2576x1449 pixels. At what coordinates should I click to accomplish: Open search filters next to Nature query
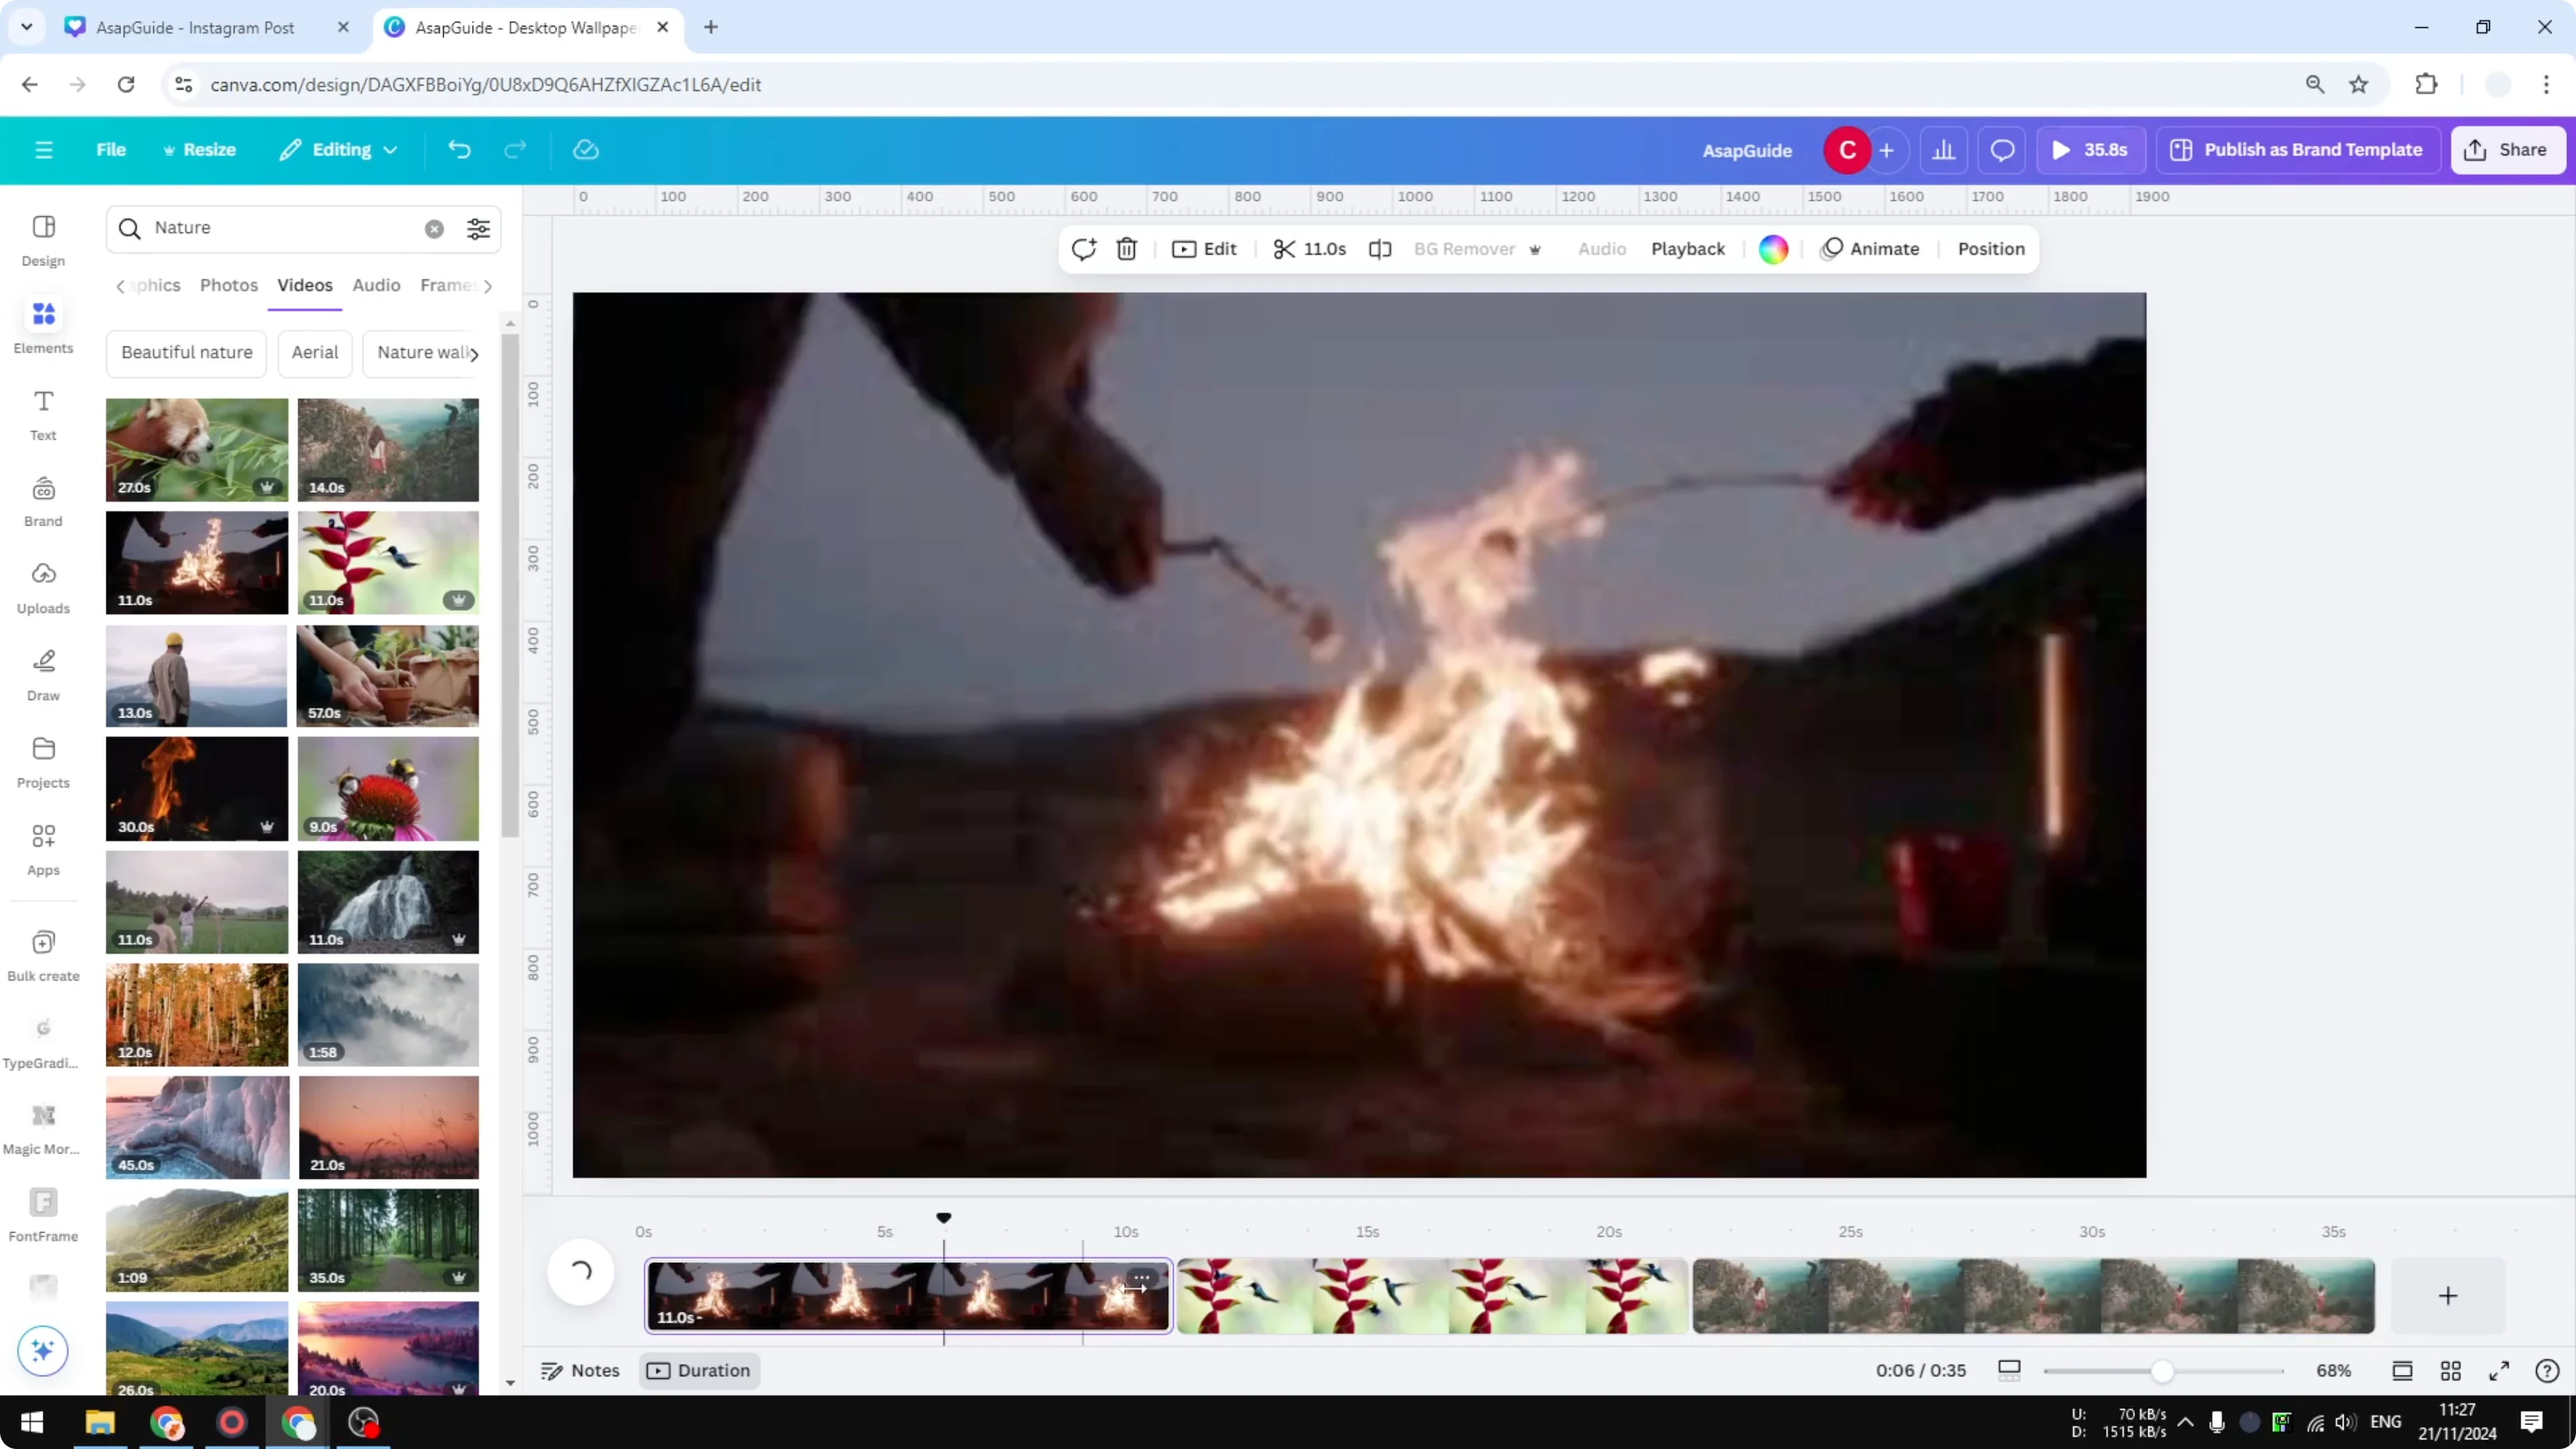(479, 229)
